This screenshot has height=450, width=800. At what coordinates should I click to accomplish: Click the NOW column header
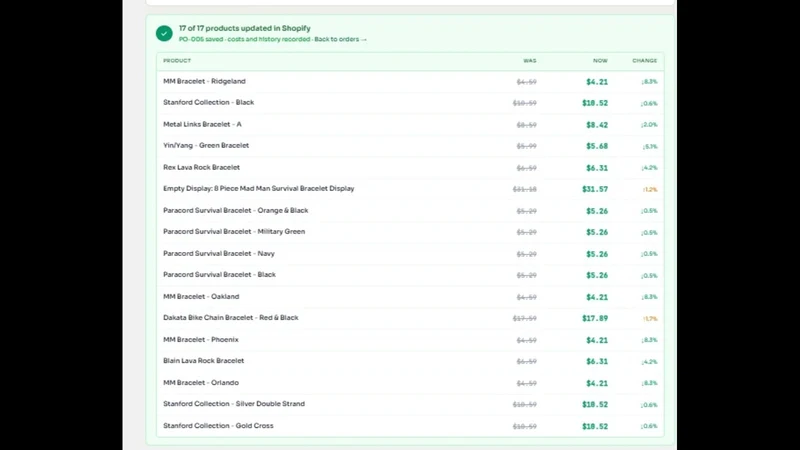pos(600,61)
